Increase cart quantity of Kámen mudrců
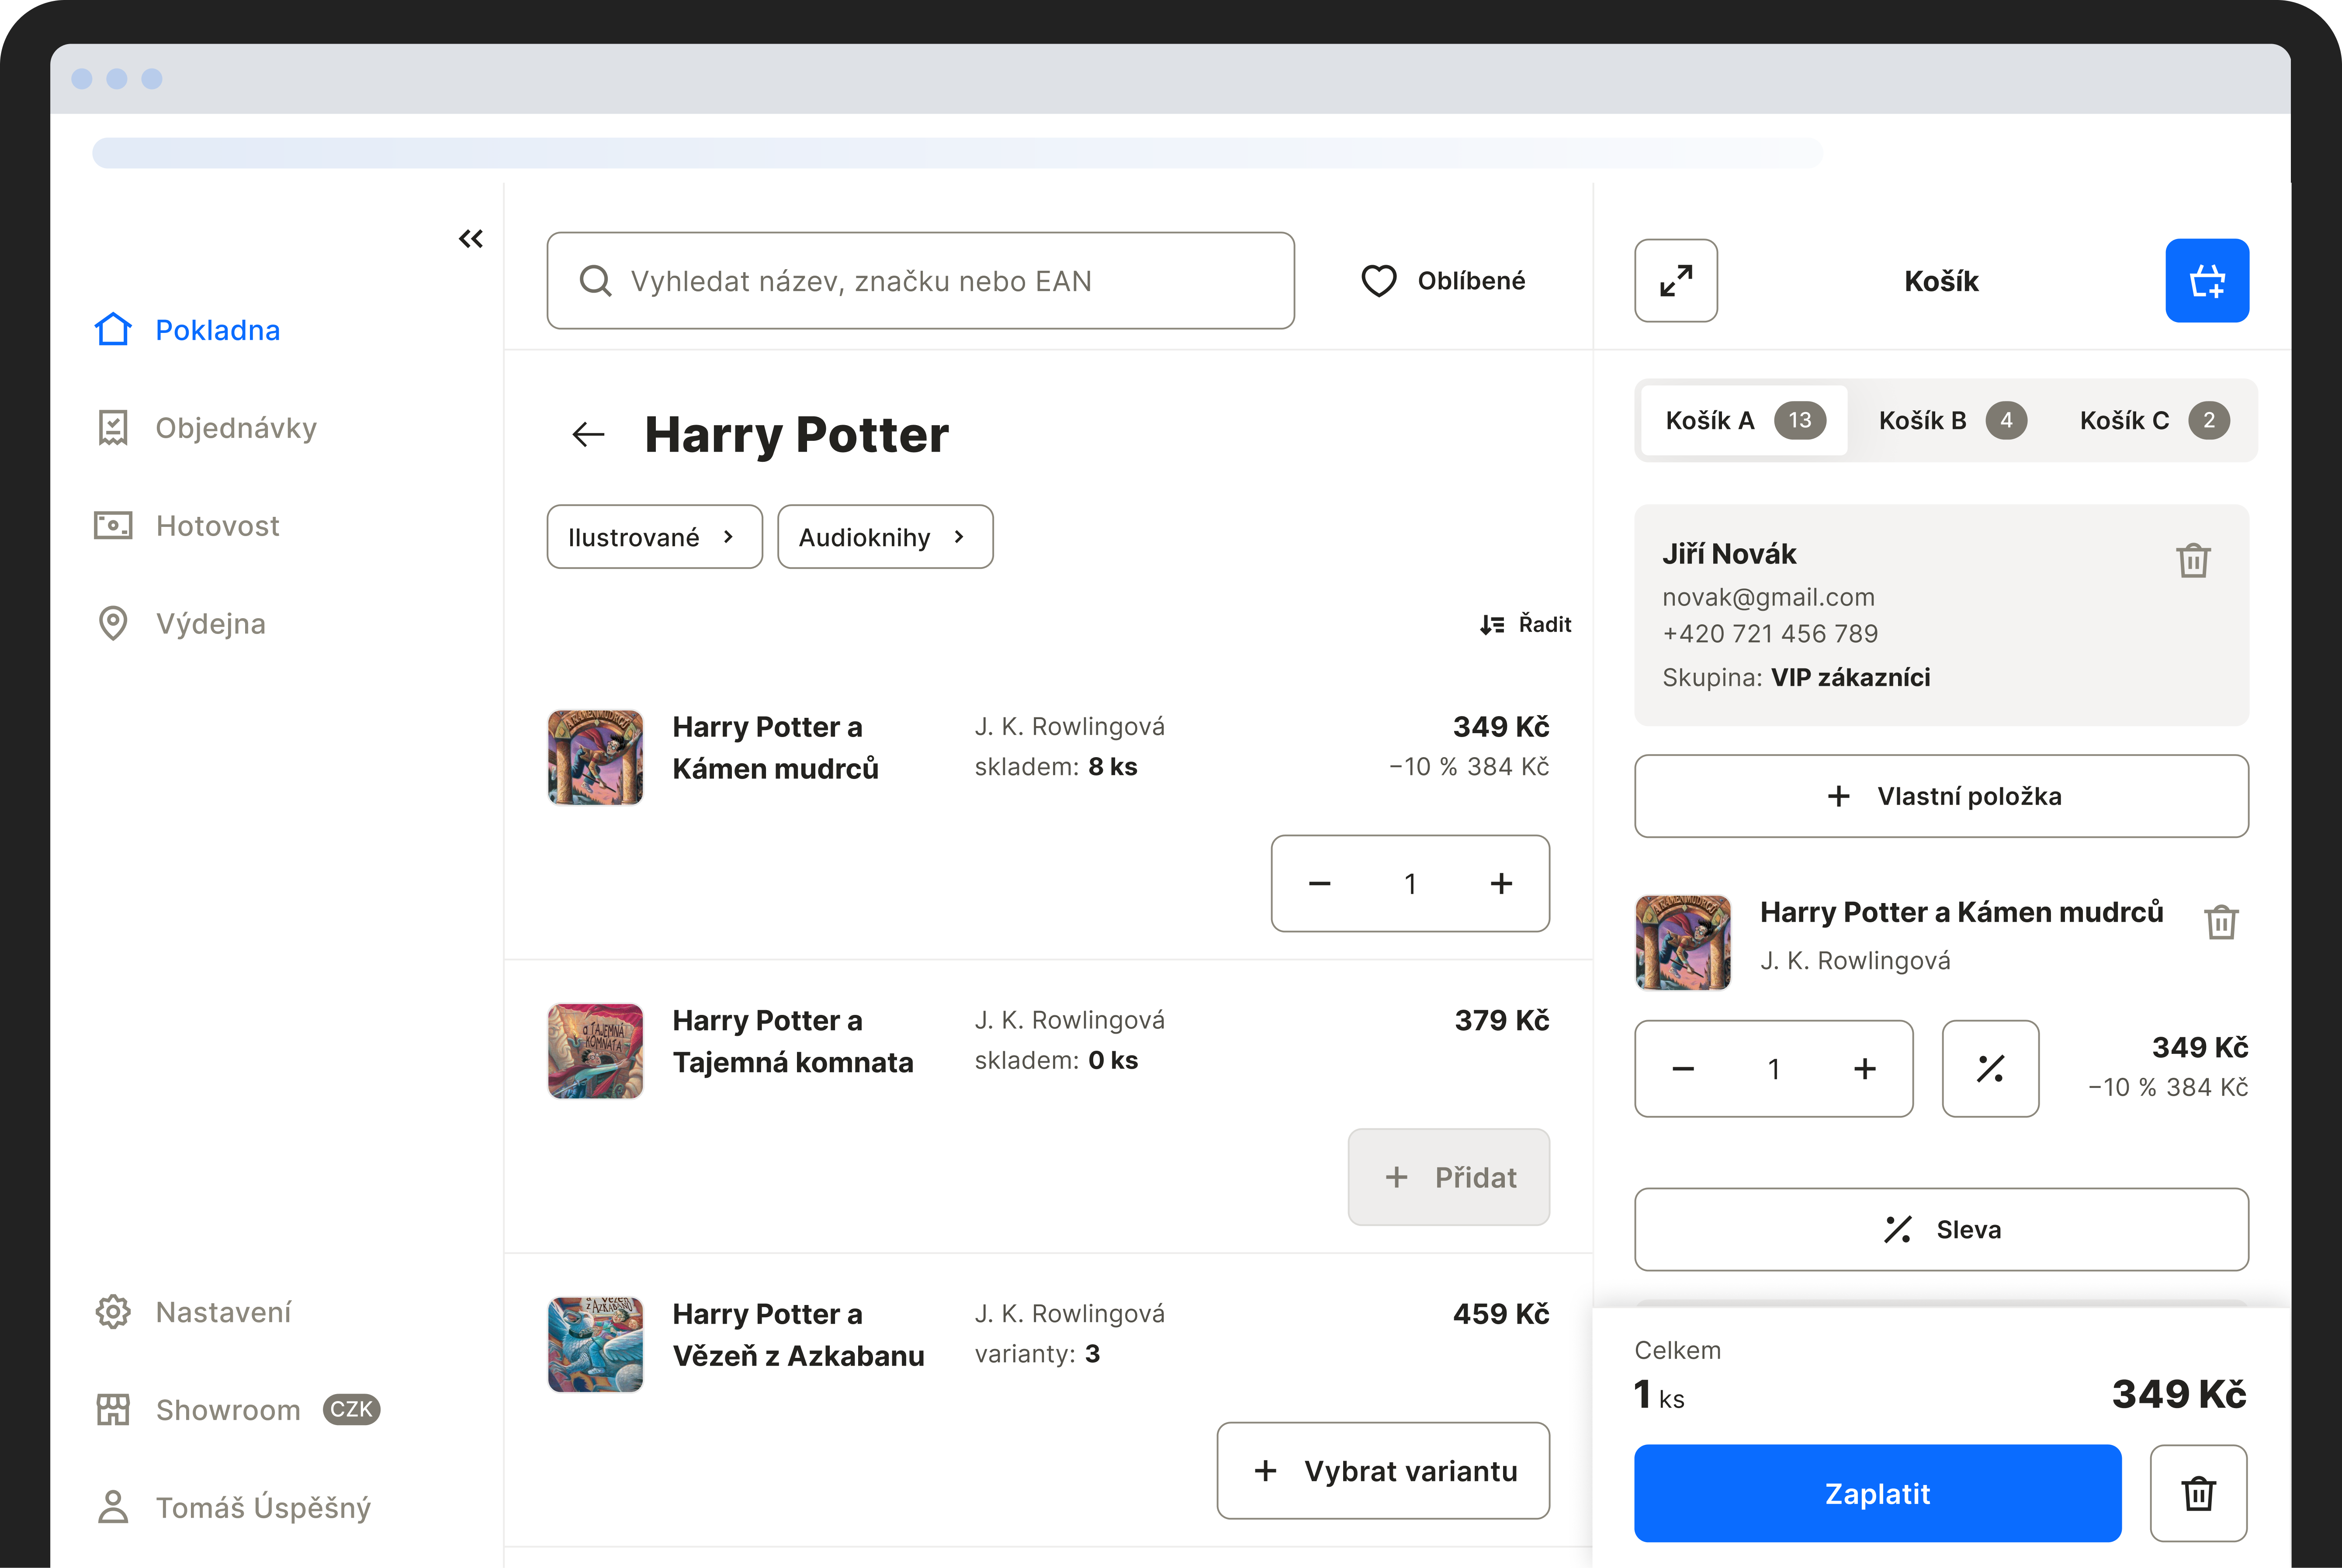The height and width of the screenshot is (1568, 2342). tap(1864, 1069)
